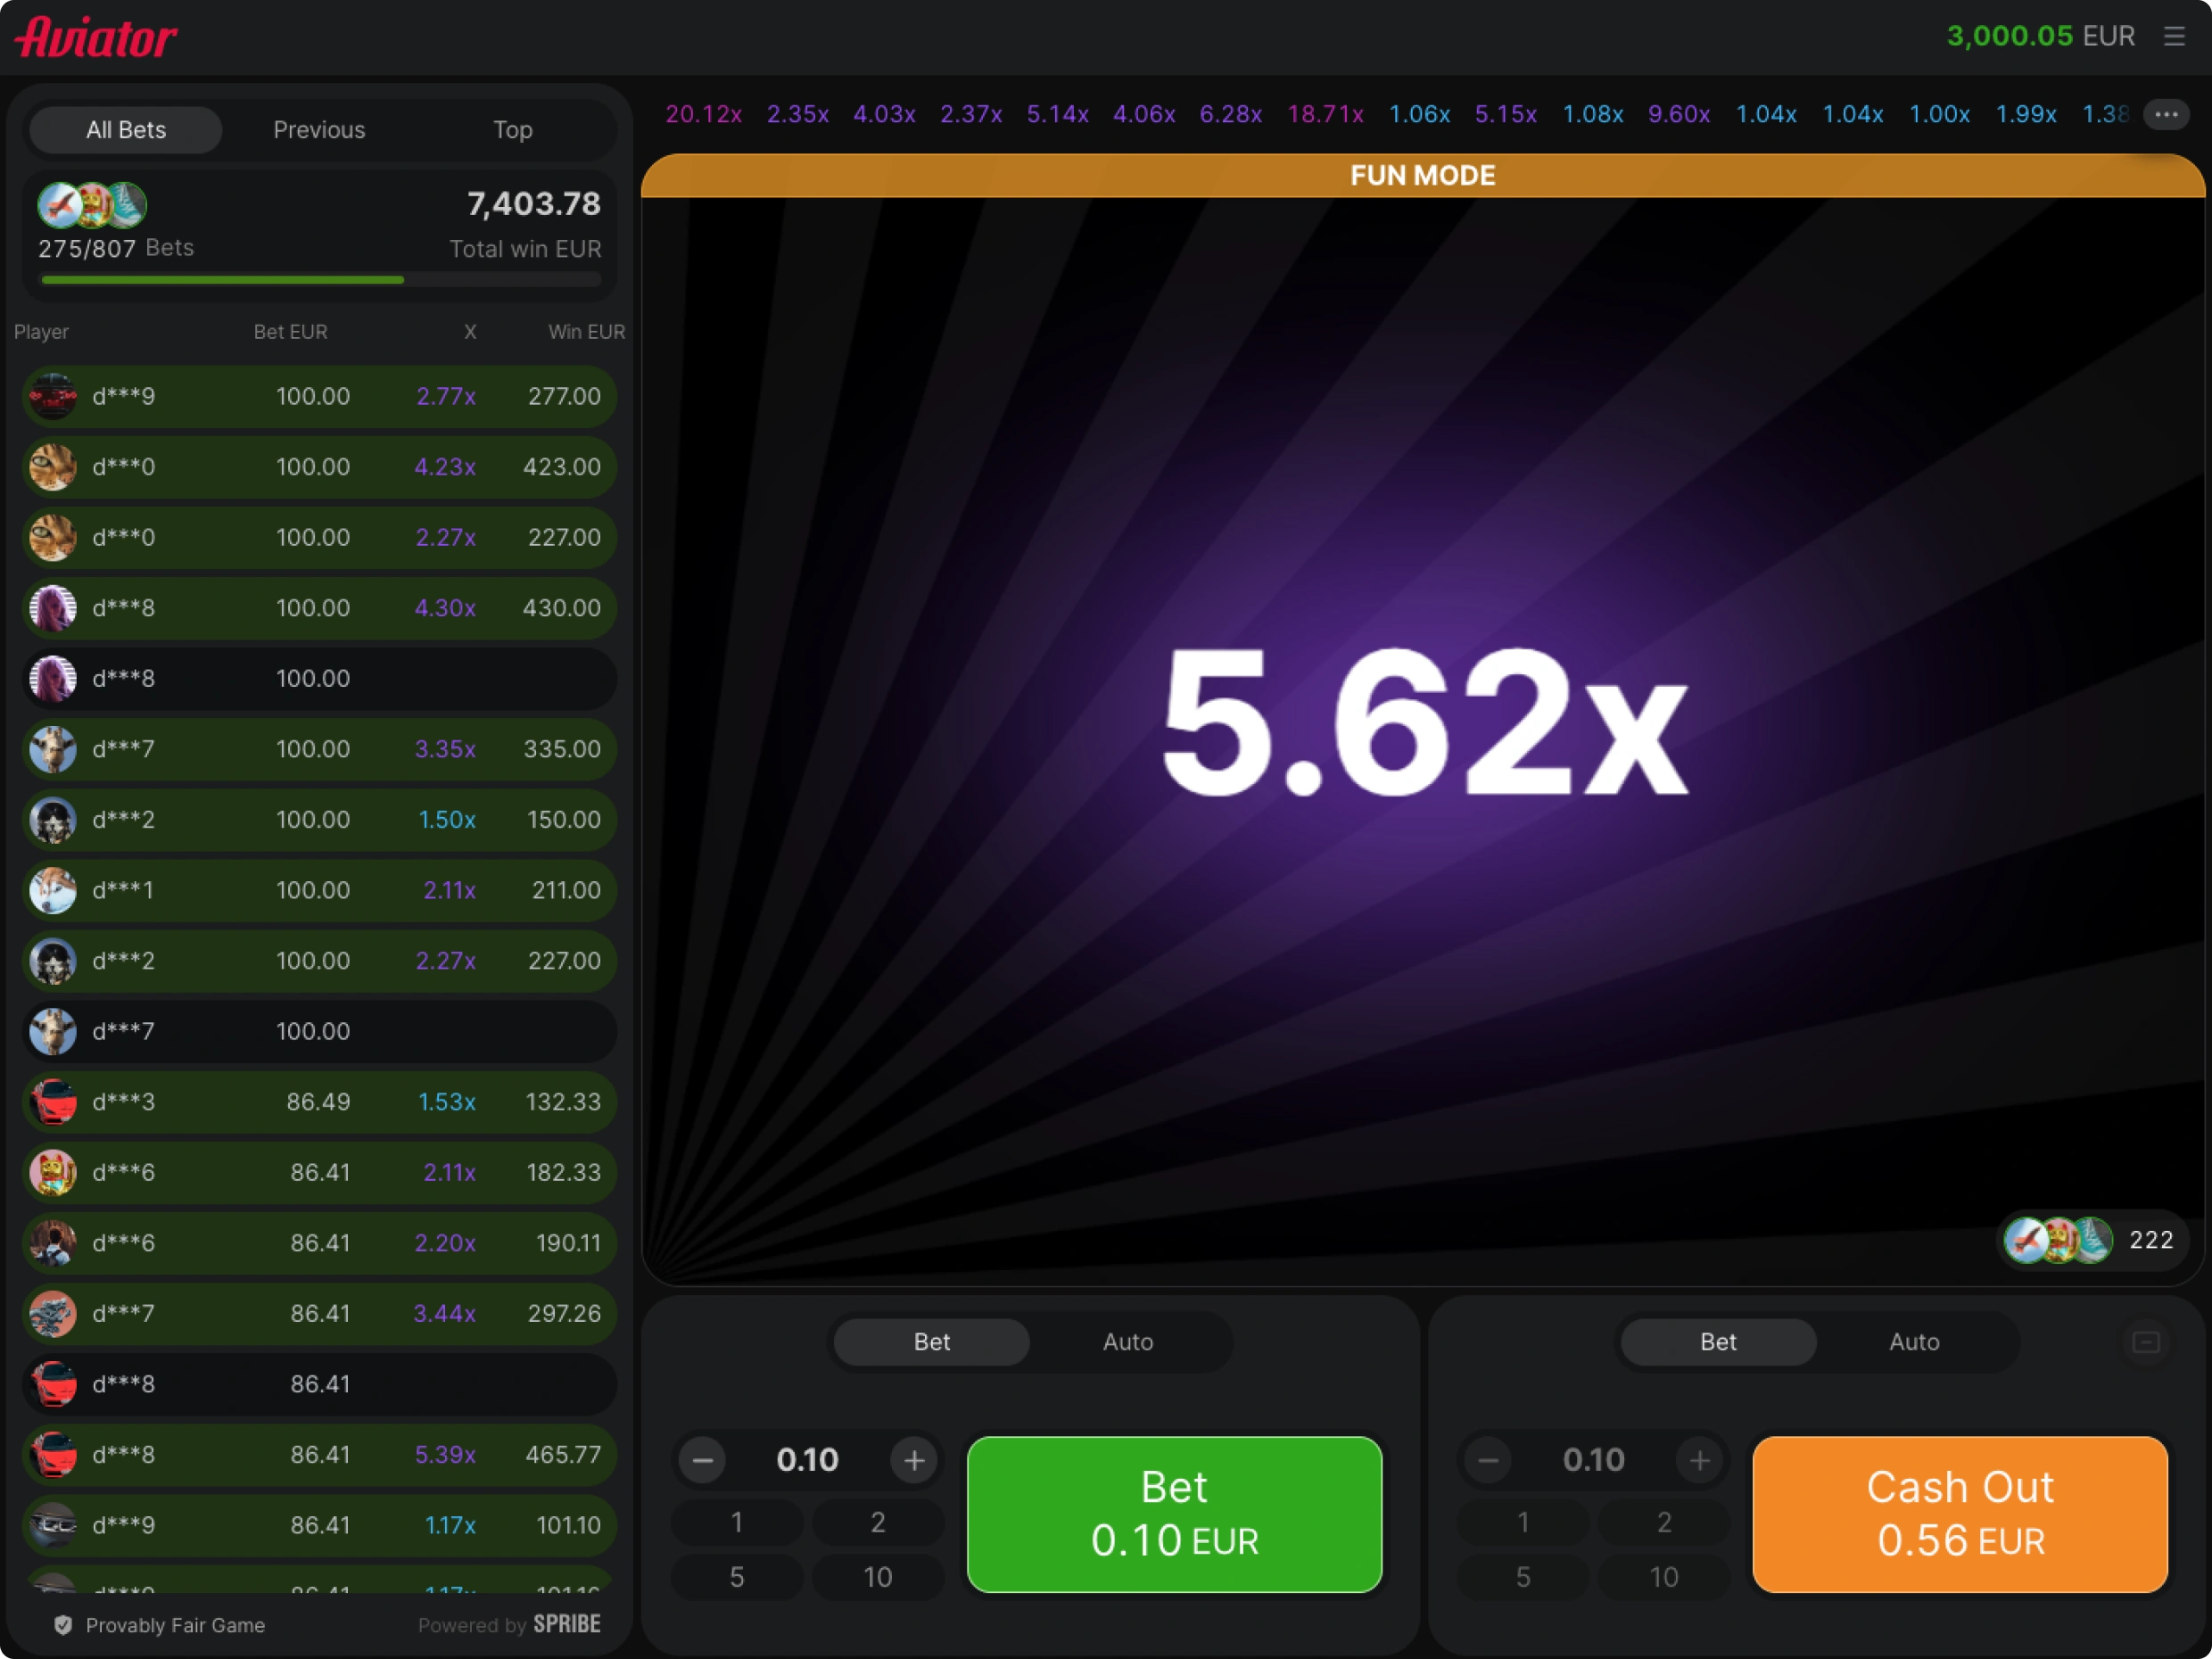Click the 0.10 bet amount input field
Screen dimensions: 2212x1659
(x=807, y=1461)
